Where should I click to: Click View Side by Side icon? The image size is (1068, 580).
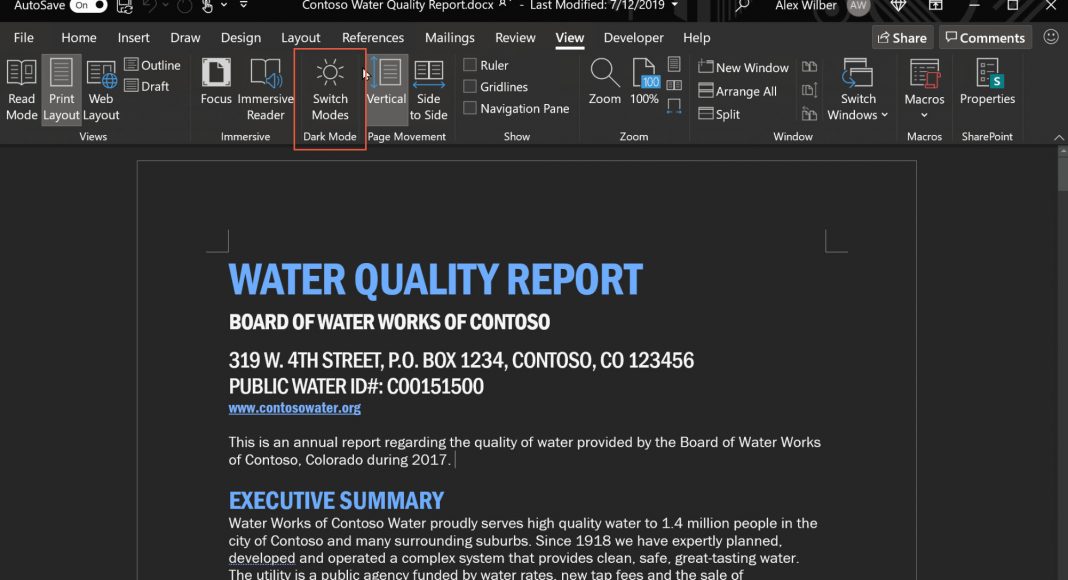[x=809, y=67]
